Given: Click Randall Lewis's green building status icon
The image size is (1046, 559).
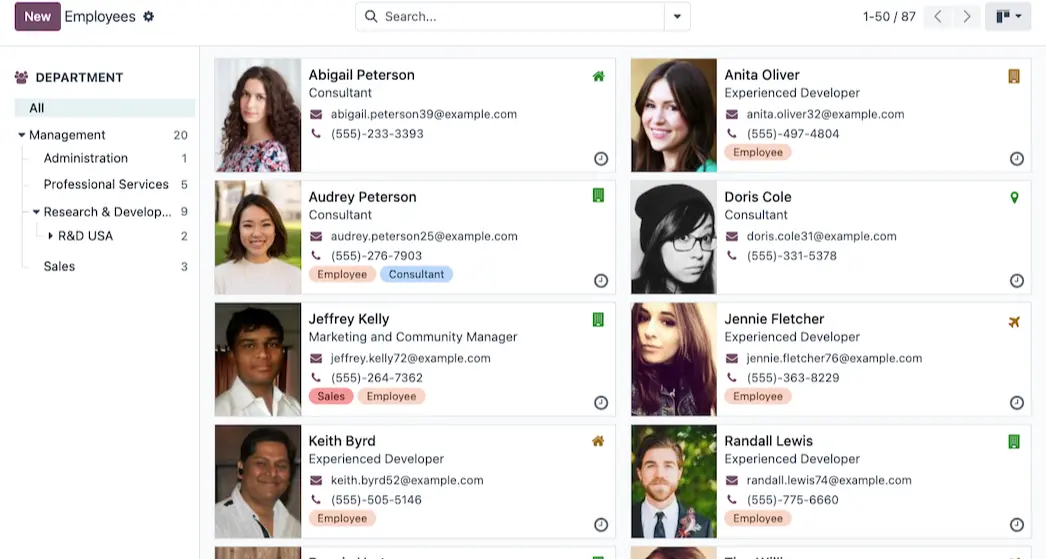Looking at the screenshot, I should [x=1014, y=441].
